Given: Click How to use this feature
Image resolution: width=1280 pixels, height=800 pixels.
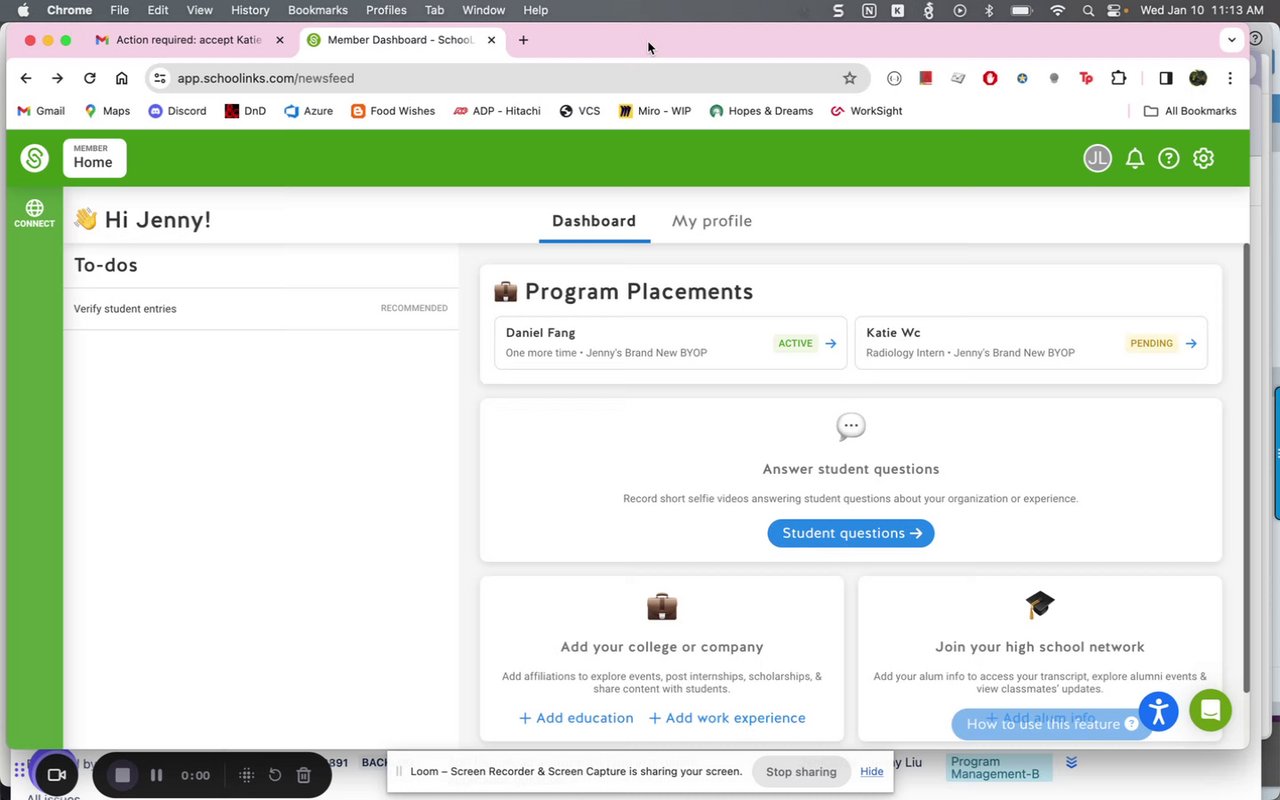Looking at the screenshot, I should coord(1052,724).
